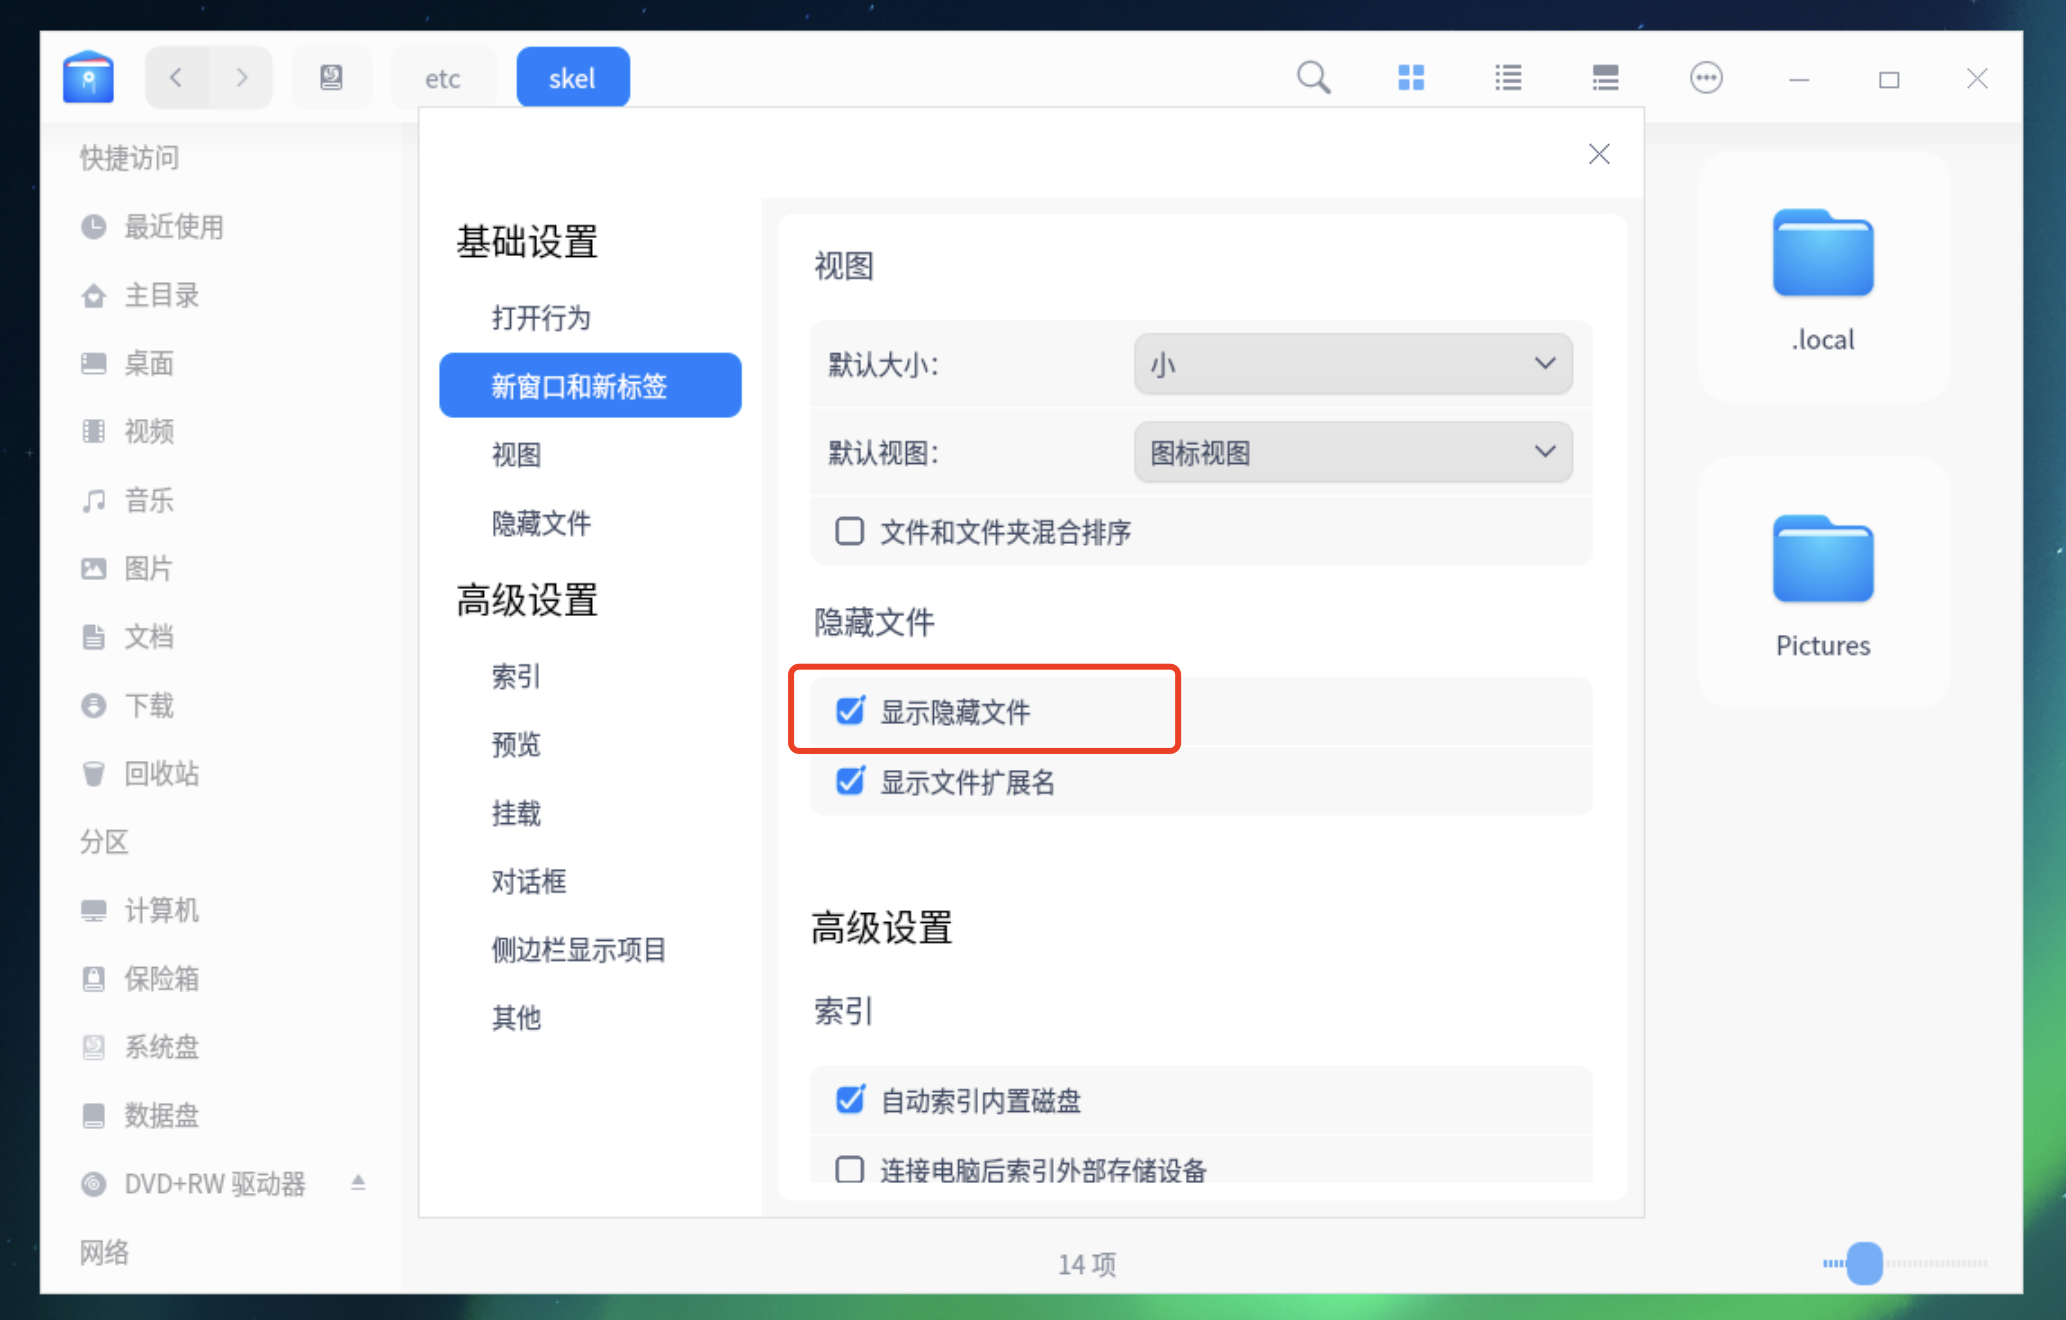This screenshot has height=1320, width=2066.
Task: Open the search magnifier icon
Action: pos(1313,77)
